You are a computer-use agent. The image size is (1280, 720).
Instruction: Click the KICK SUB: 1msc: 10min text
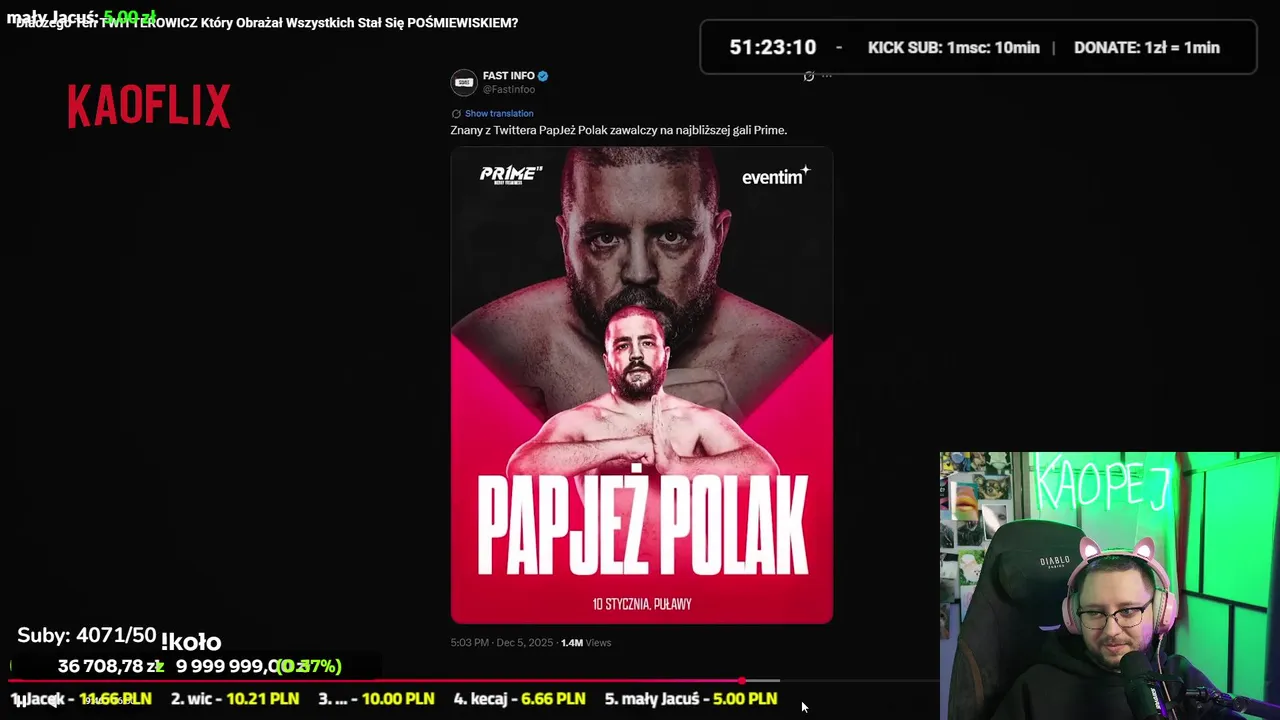(954, 48)
